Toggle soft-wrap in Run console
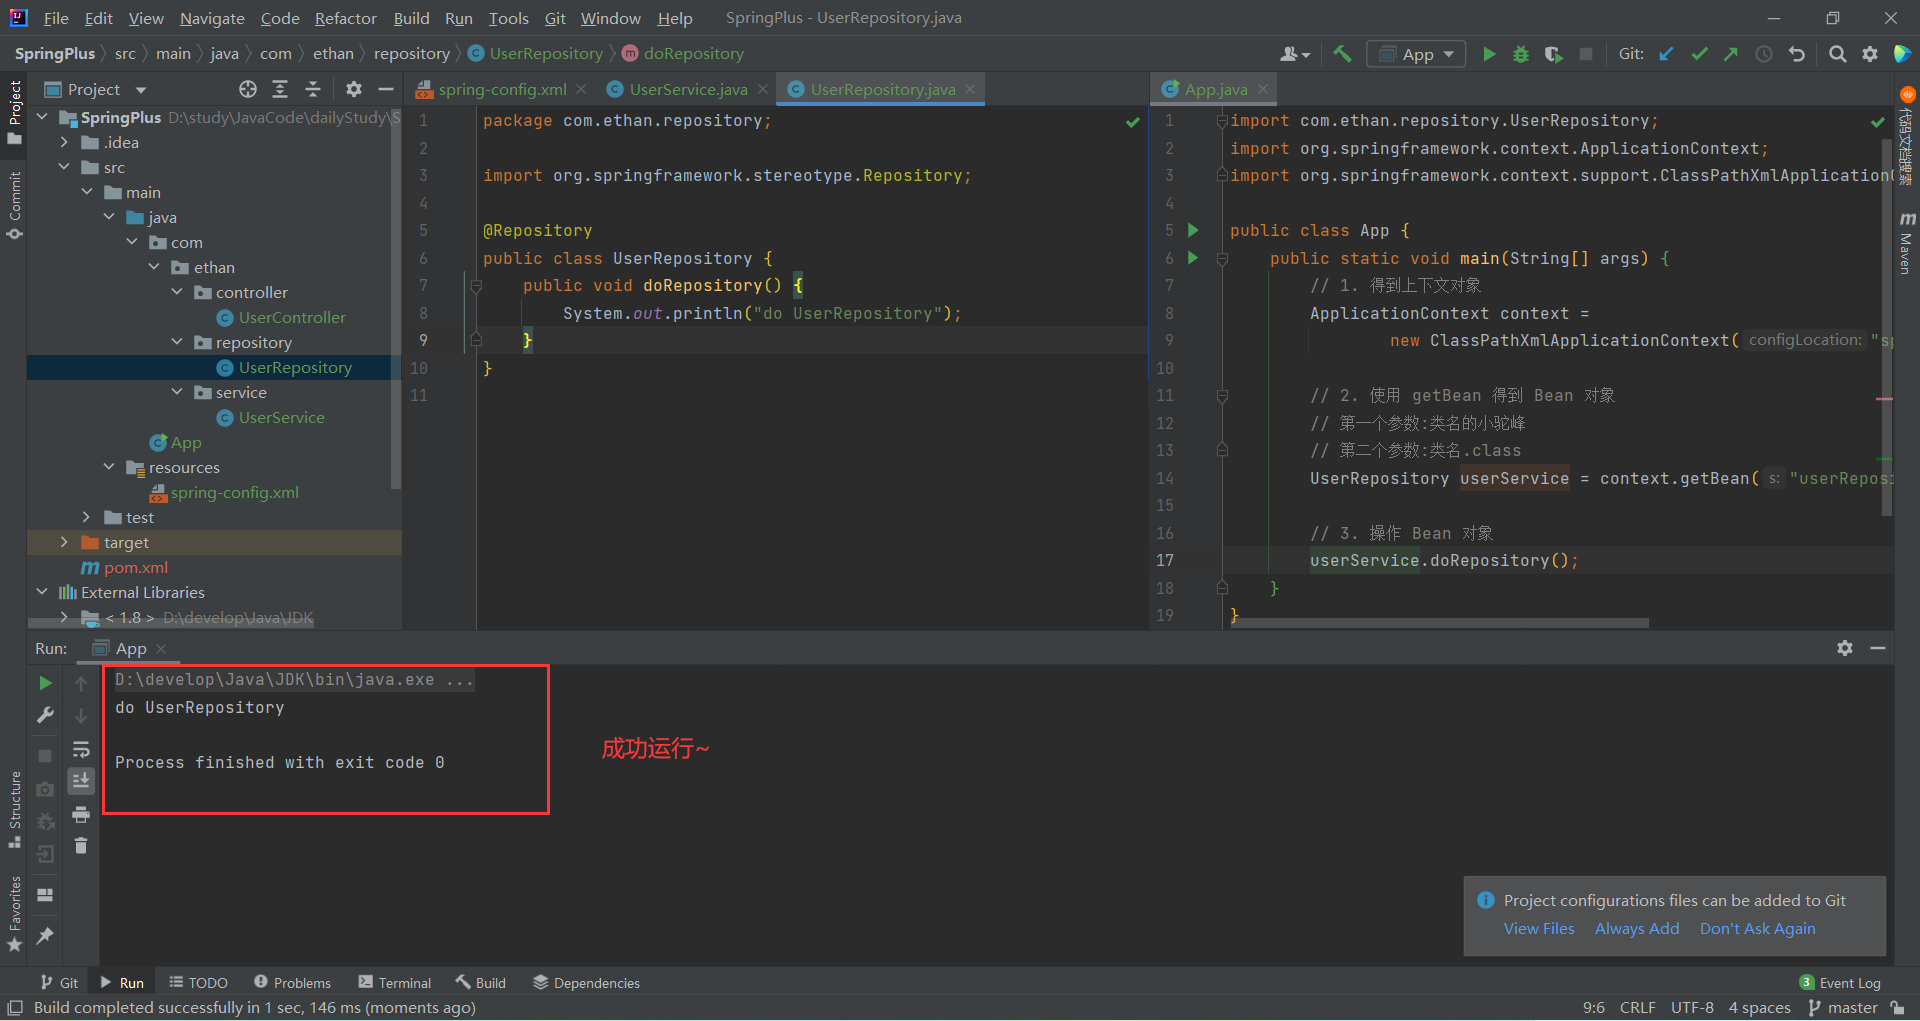The height and width of the screenshot is (1021, 1920). 81,749
